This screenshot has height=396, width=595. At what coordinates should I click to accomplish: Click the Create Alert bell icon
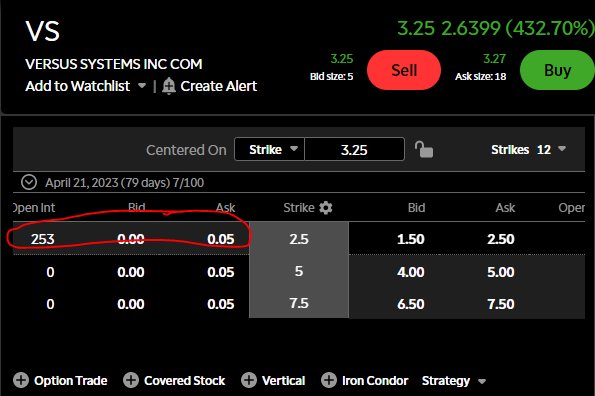pos(168,86)
